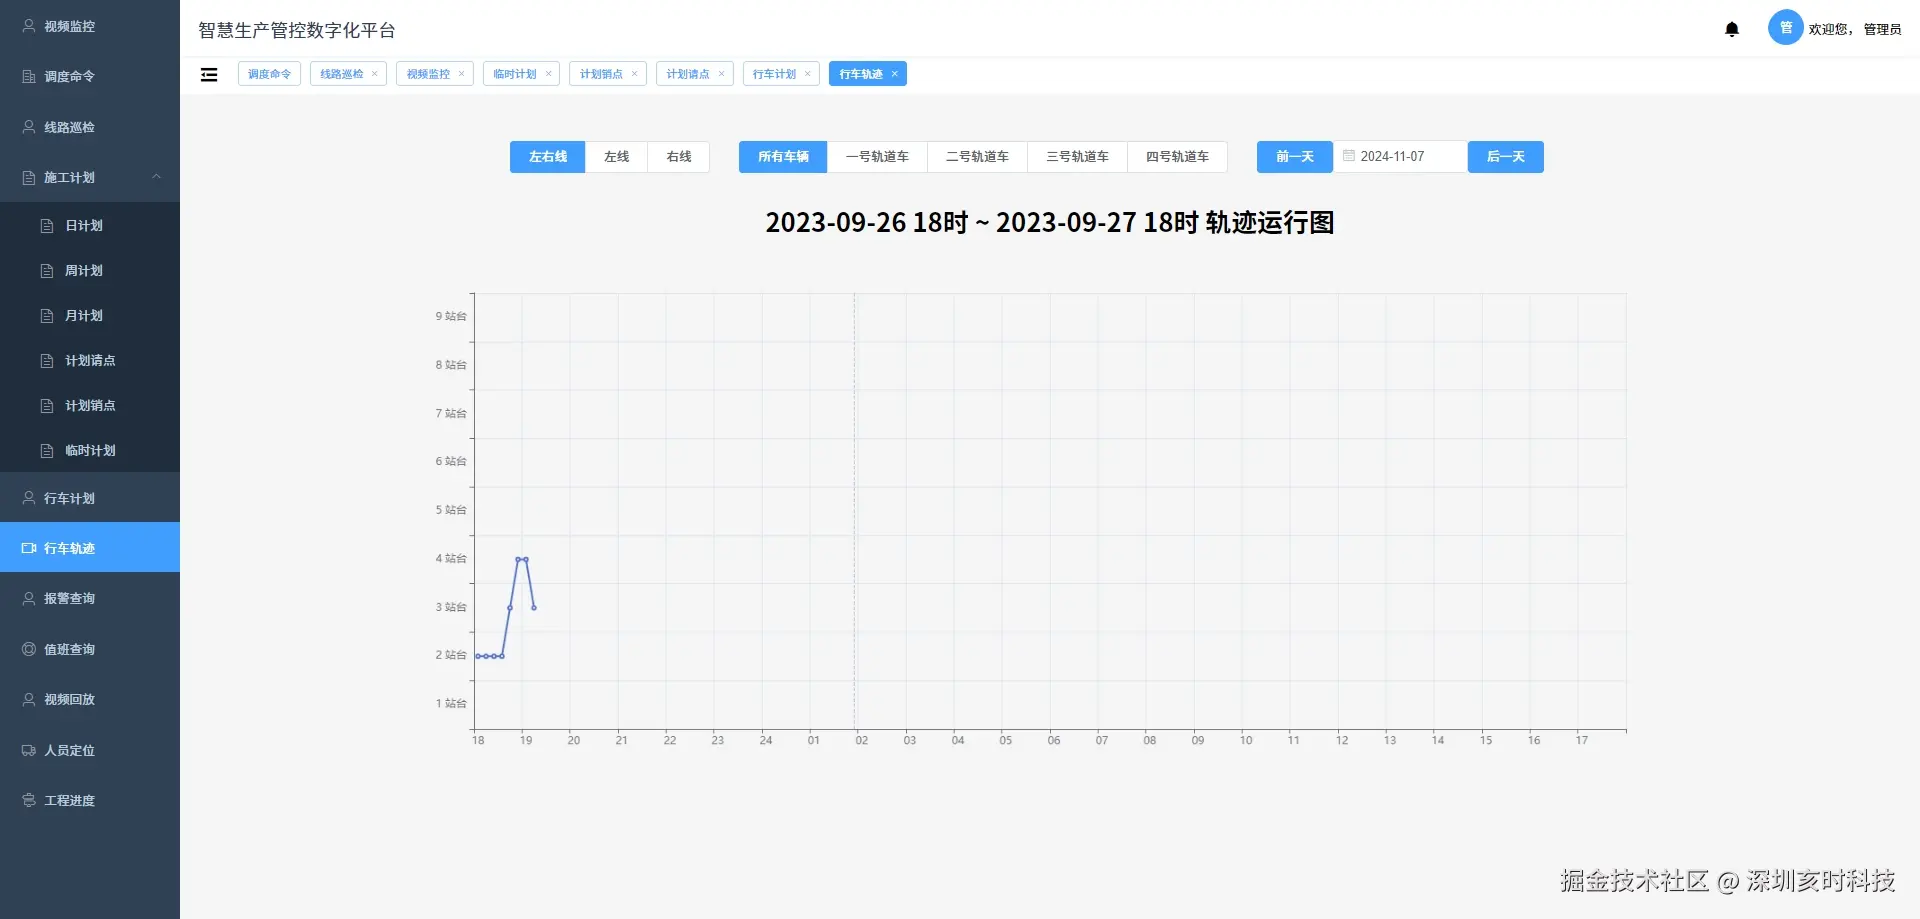
Task: Click the 视频回放 sidebar icon
Action: (x=29, y=699)
